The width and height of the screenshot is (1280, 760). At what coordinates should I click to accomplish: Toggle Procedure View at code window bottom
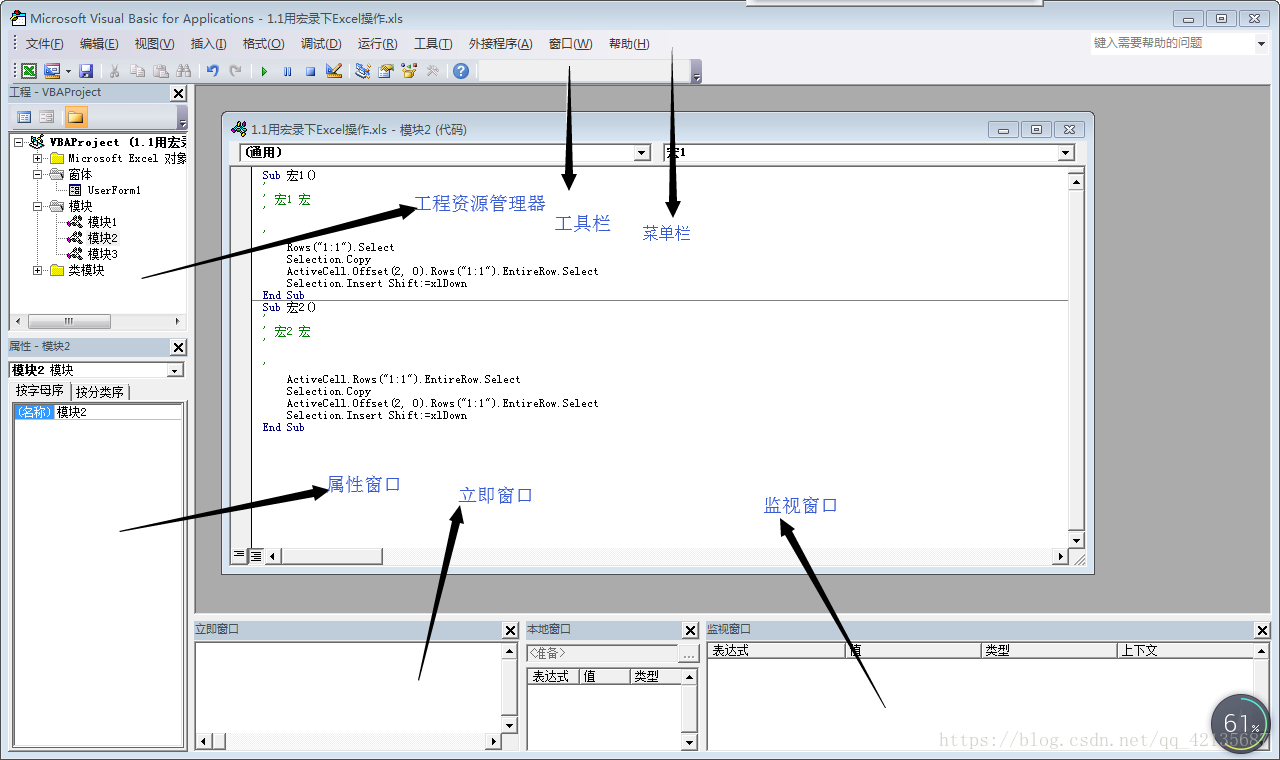(239, 555)
